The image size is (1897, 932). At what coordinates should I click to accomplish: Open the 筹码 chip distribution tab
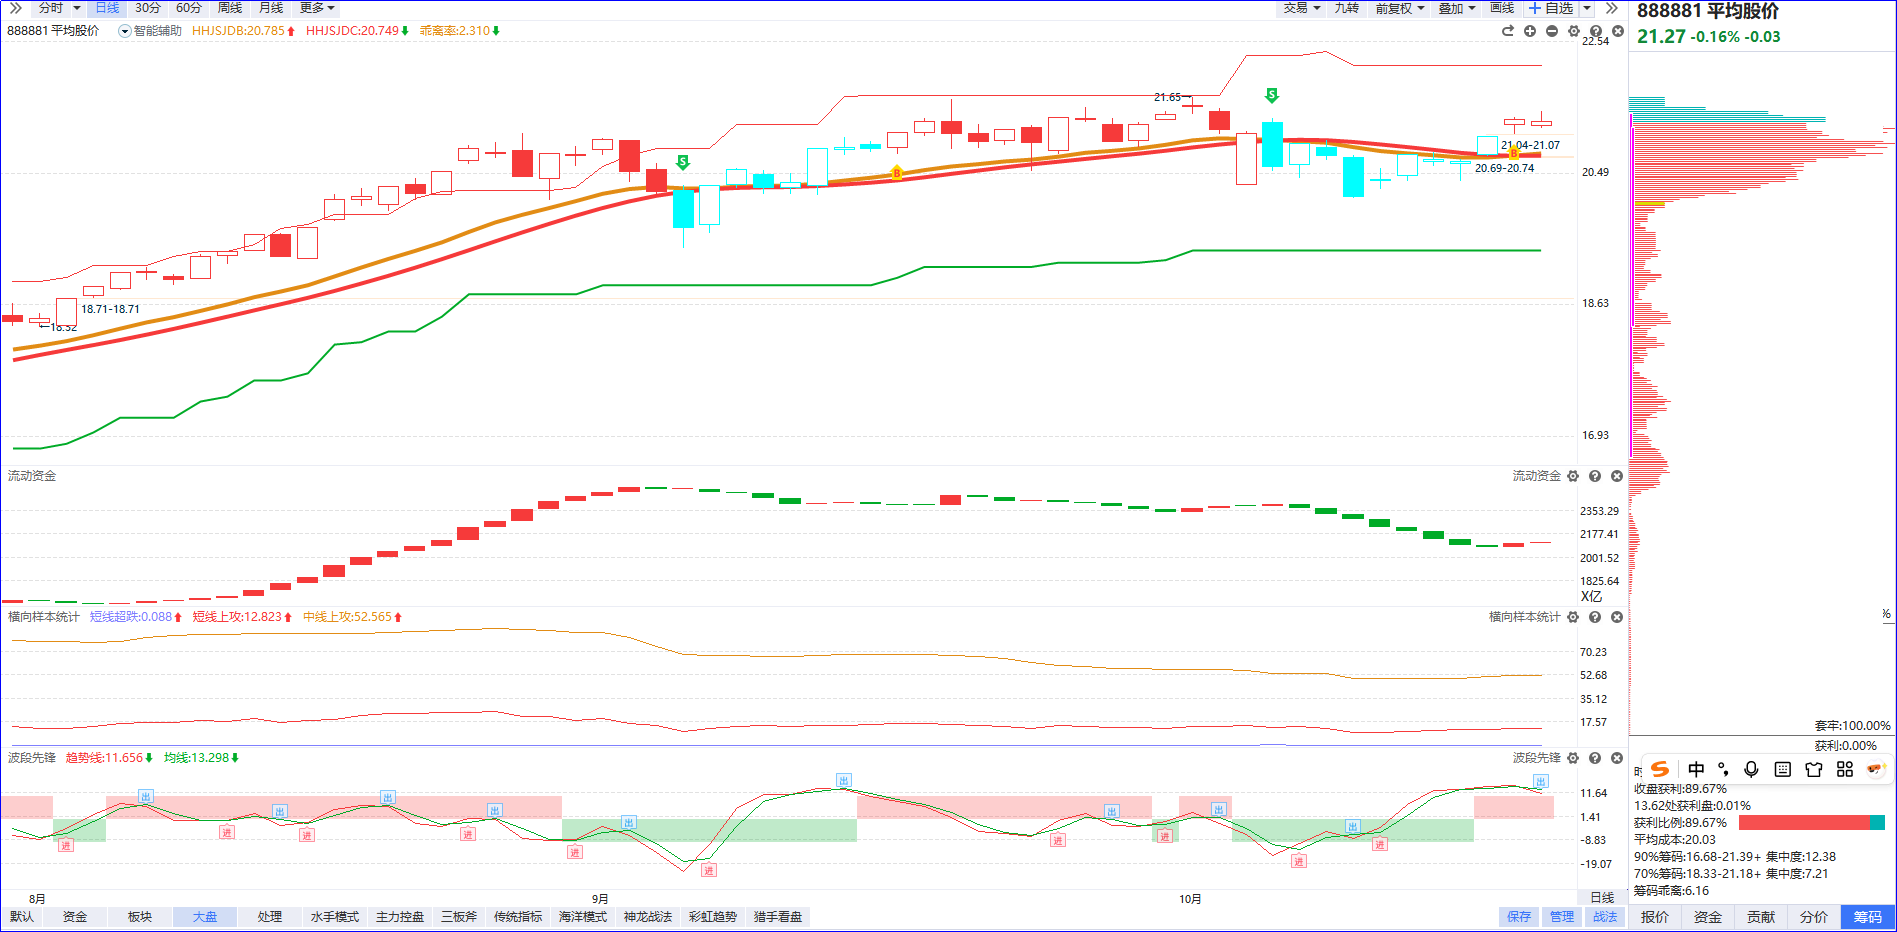(x=1868, y=917)
